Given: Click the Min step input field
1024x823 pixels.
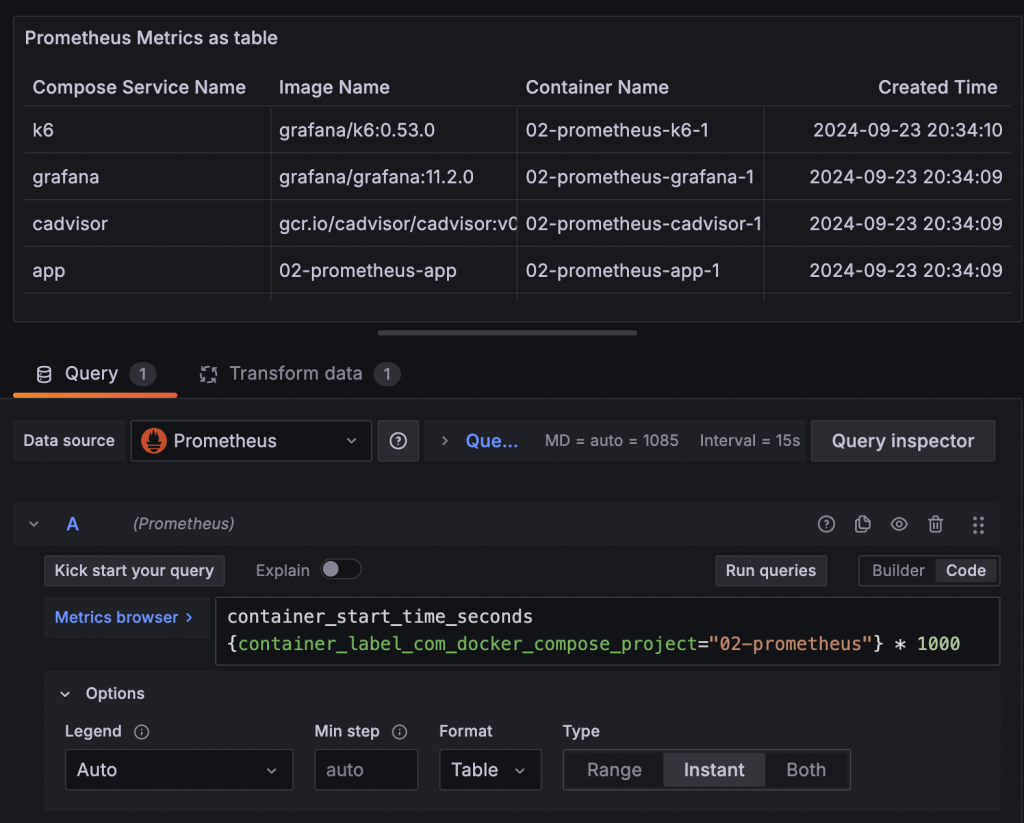Looking at the screenshot, I should click(x=366, y=770).
